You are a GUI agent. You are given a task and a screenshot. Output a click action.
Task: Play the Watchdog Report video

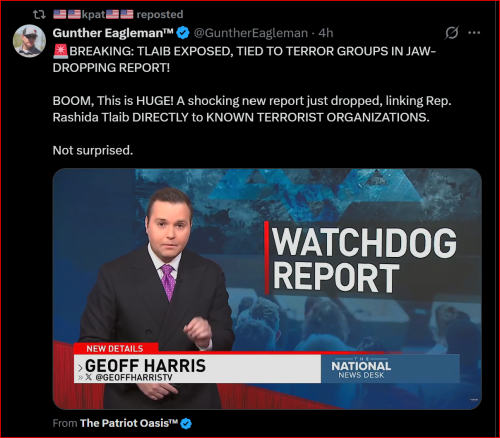[267, 289]
